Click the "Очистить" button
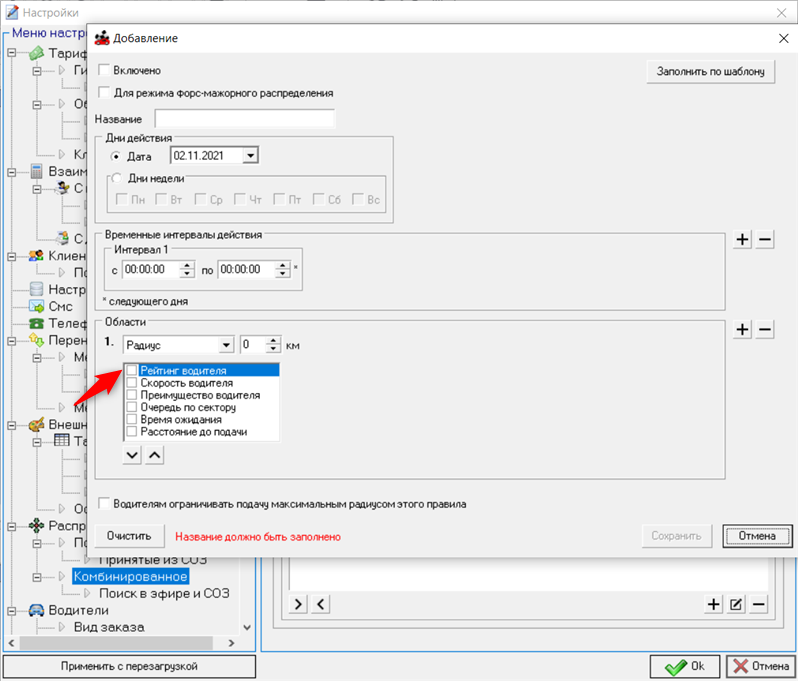 point(129,536)
